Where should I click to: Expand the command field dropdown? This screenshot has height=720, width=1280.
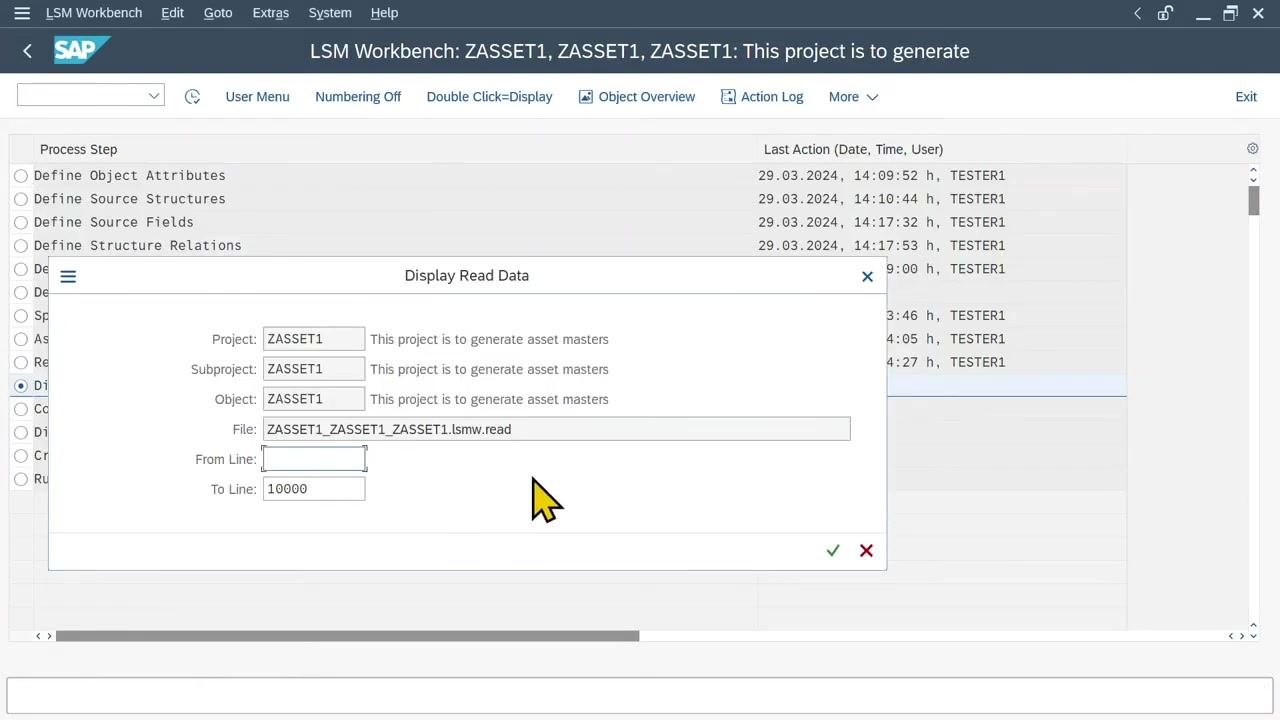coord(154,96)
